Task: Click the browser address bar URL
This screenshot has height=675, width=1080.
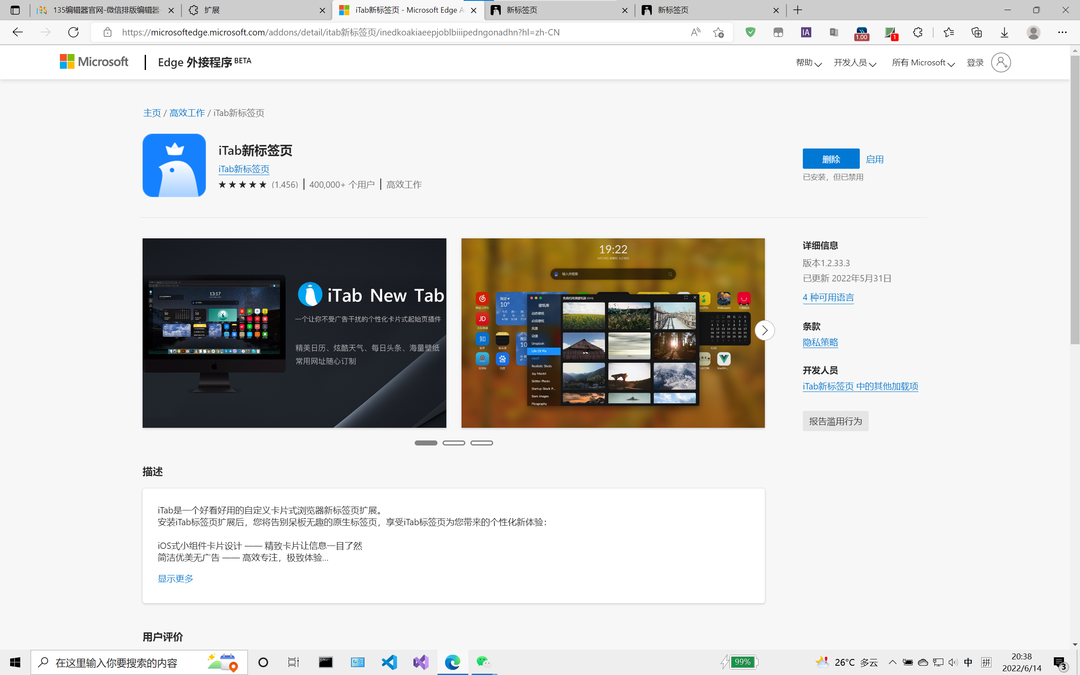Action: click(x=340, y=32)
